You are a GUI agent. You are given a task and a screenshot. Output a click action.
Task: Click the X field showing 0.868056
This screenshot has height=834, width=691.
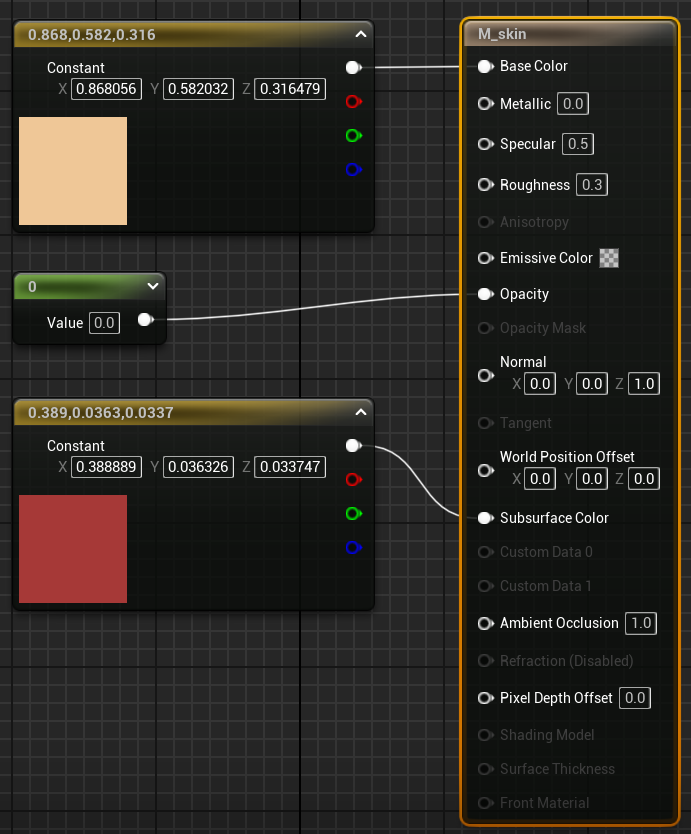pos(106,89)
